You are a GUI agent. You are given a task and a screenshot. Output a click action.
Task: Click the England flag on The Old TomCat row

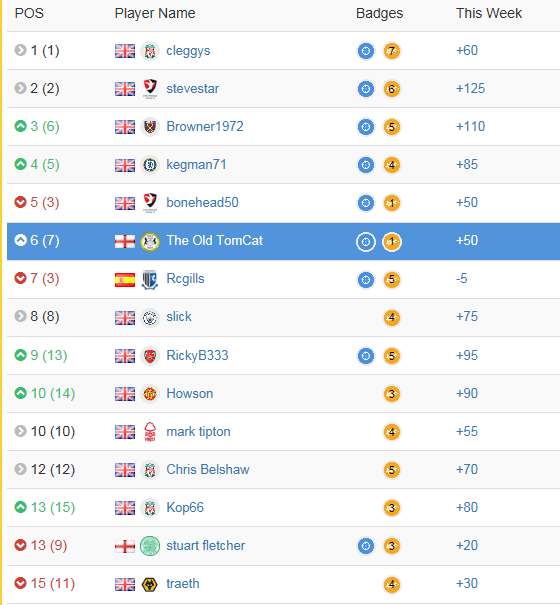coord(125,242)
